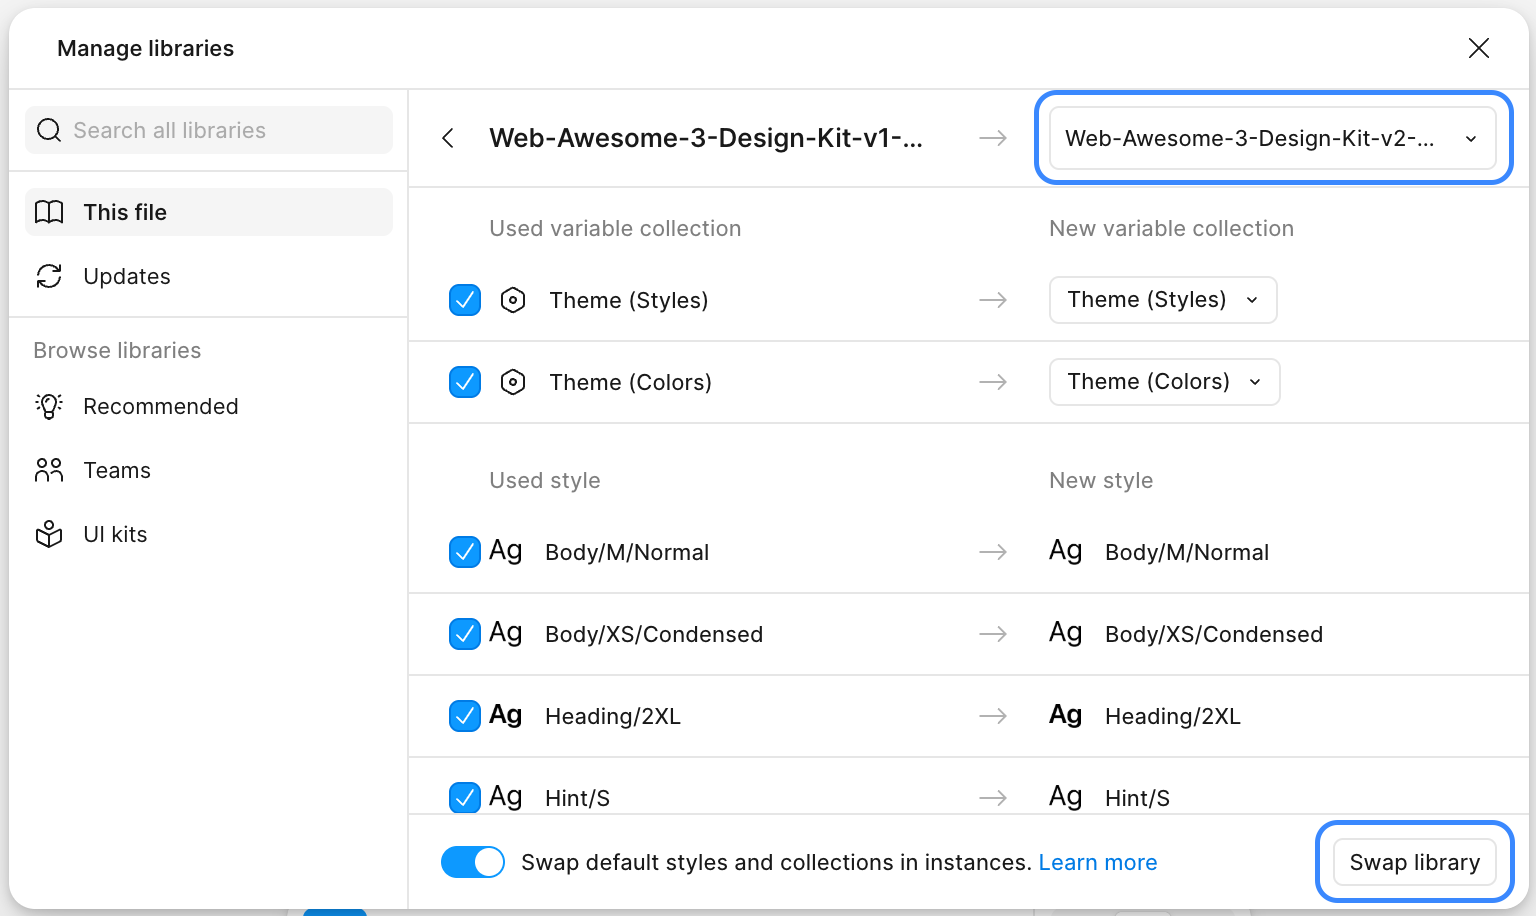1536x916 pixels.
Task: Open Recommended libraries section
Action: tap(160, 406)
